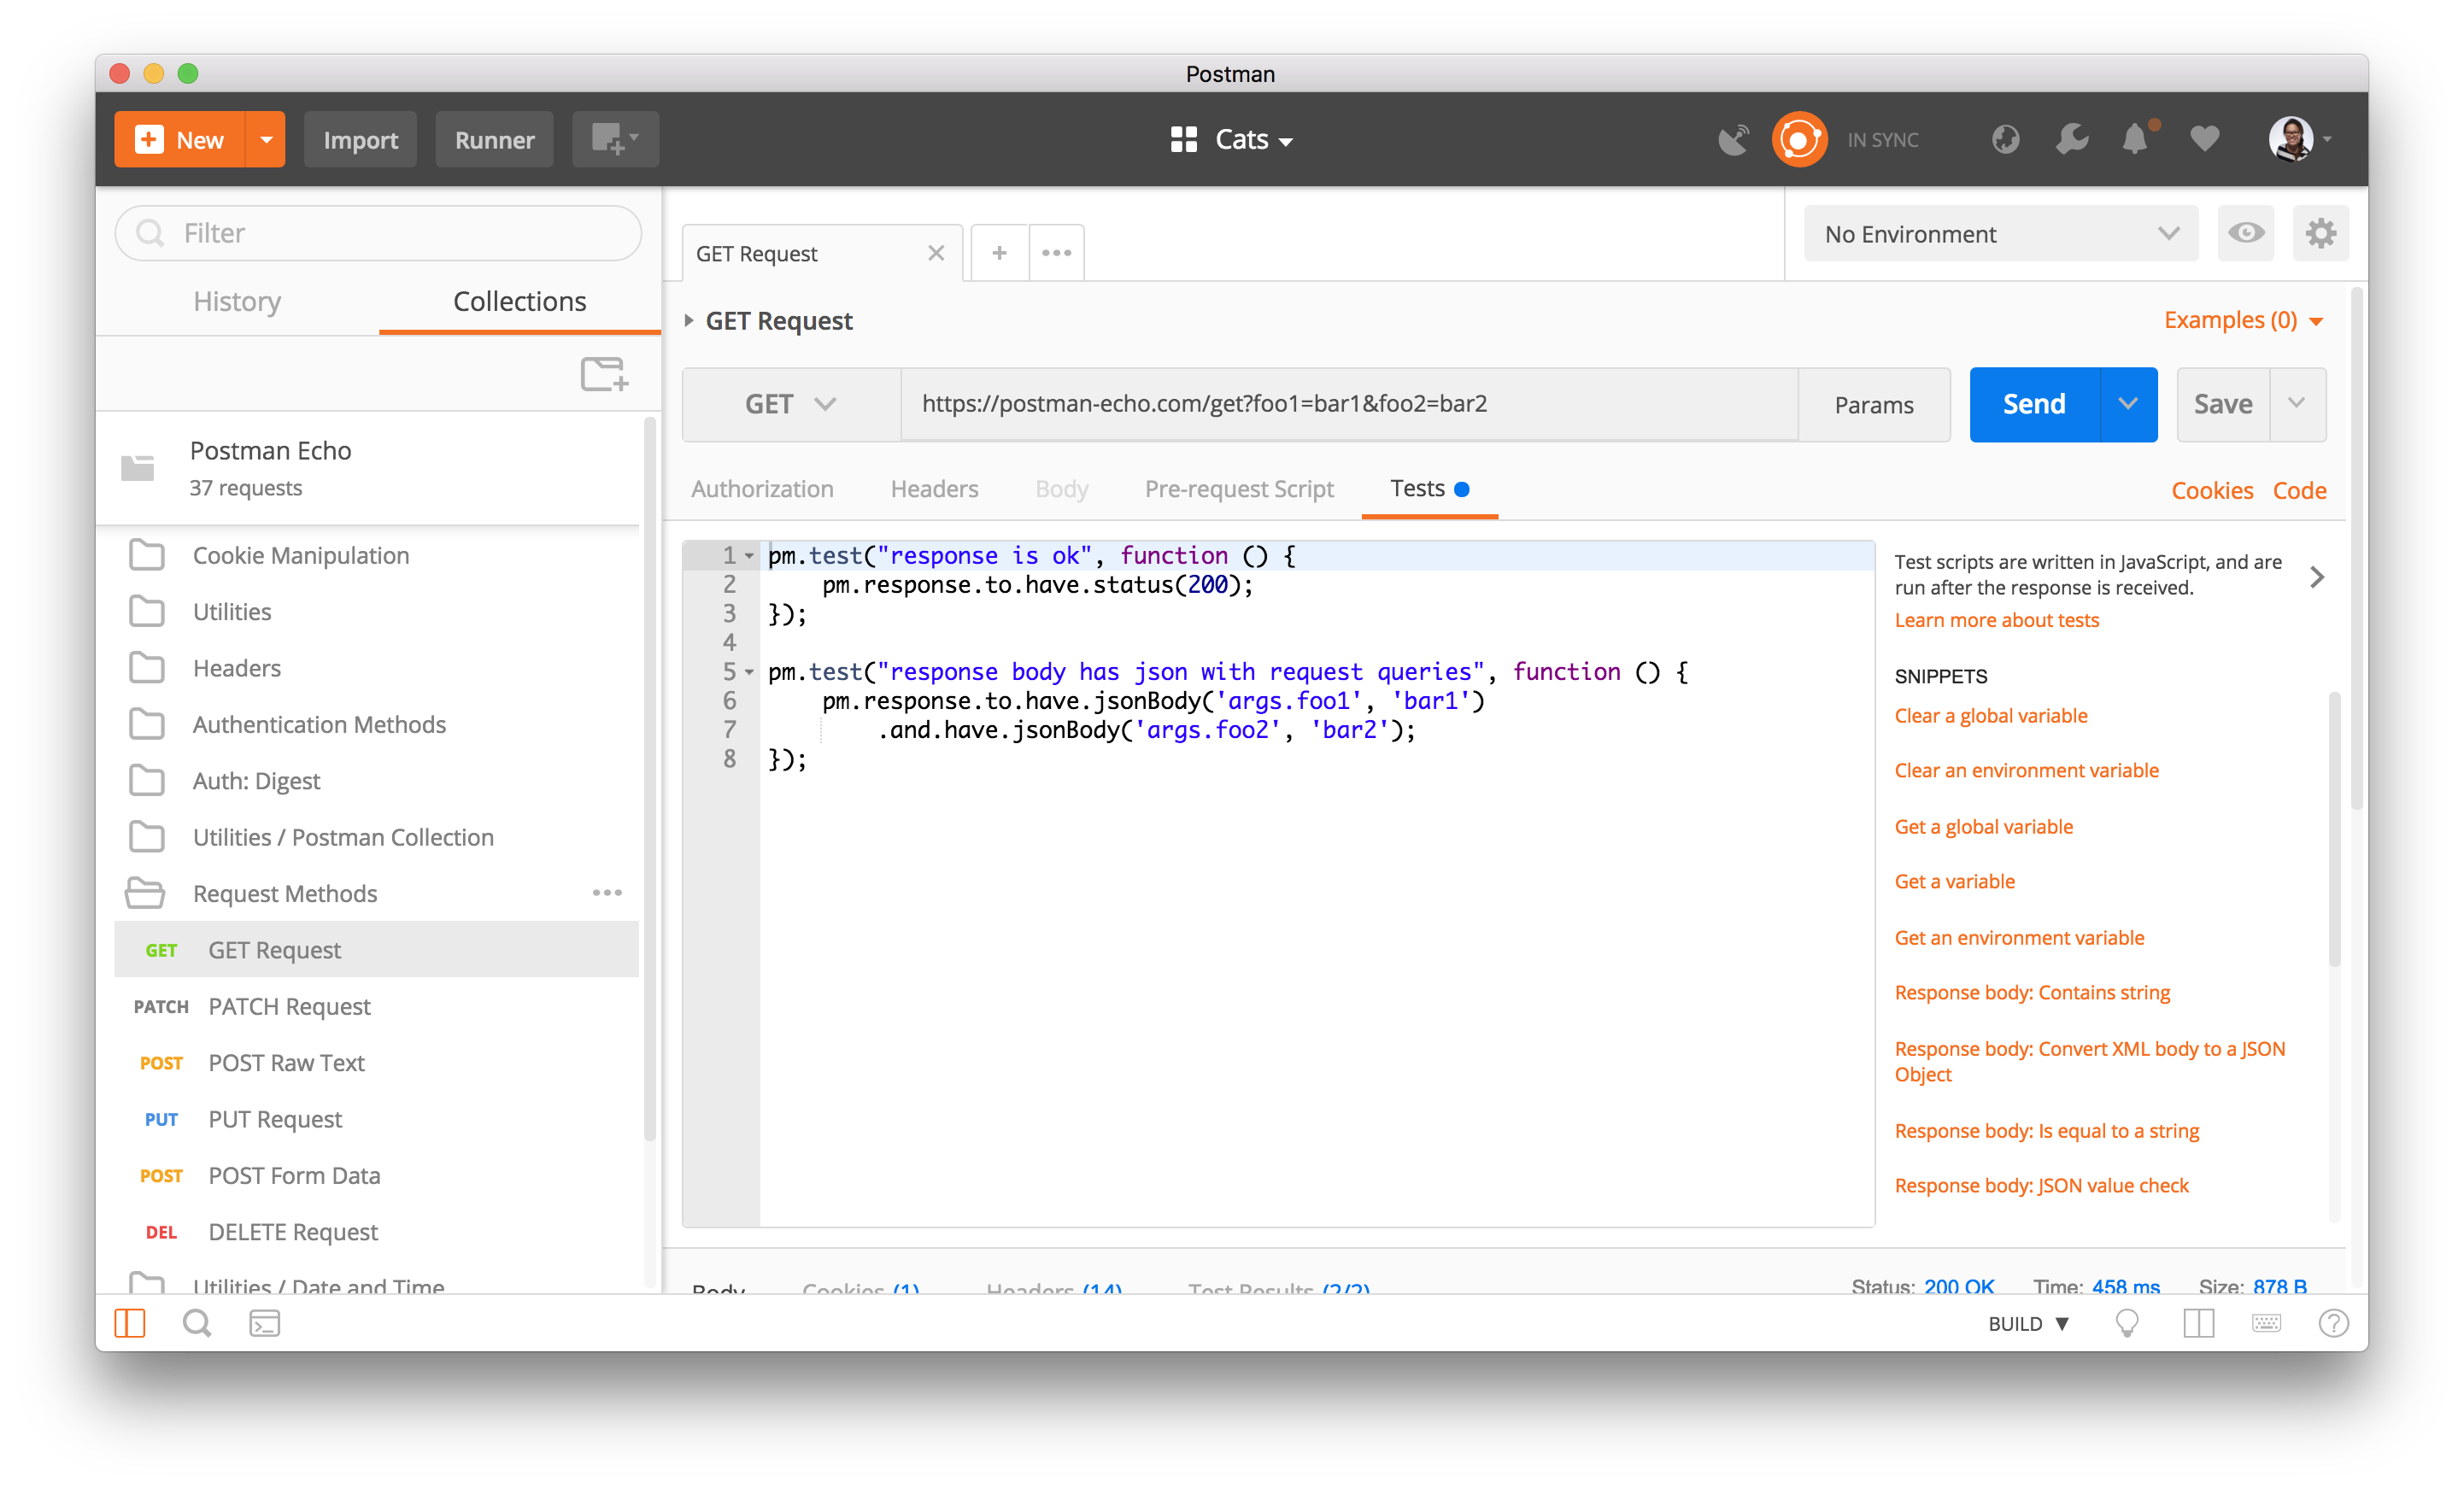Open the Send button dropdown arrow

[2128, 404]
